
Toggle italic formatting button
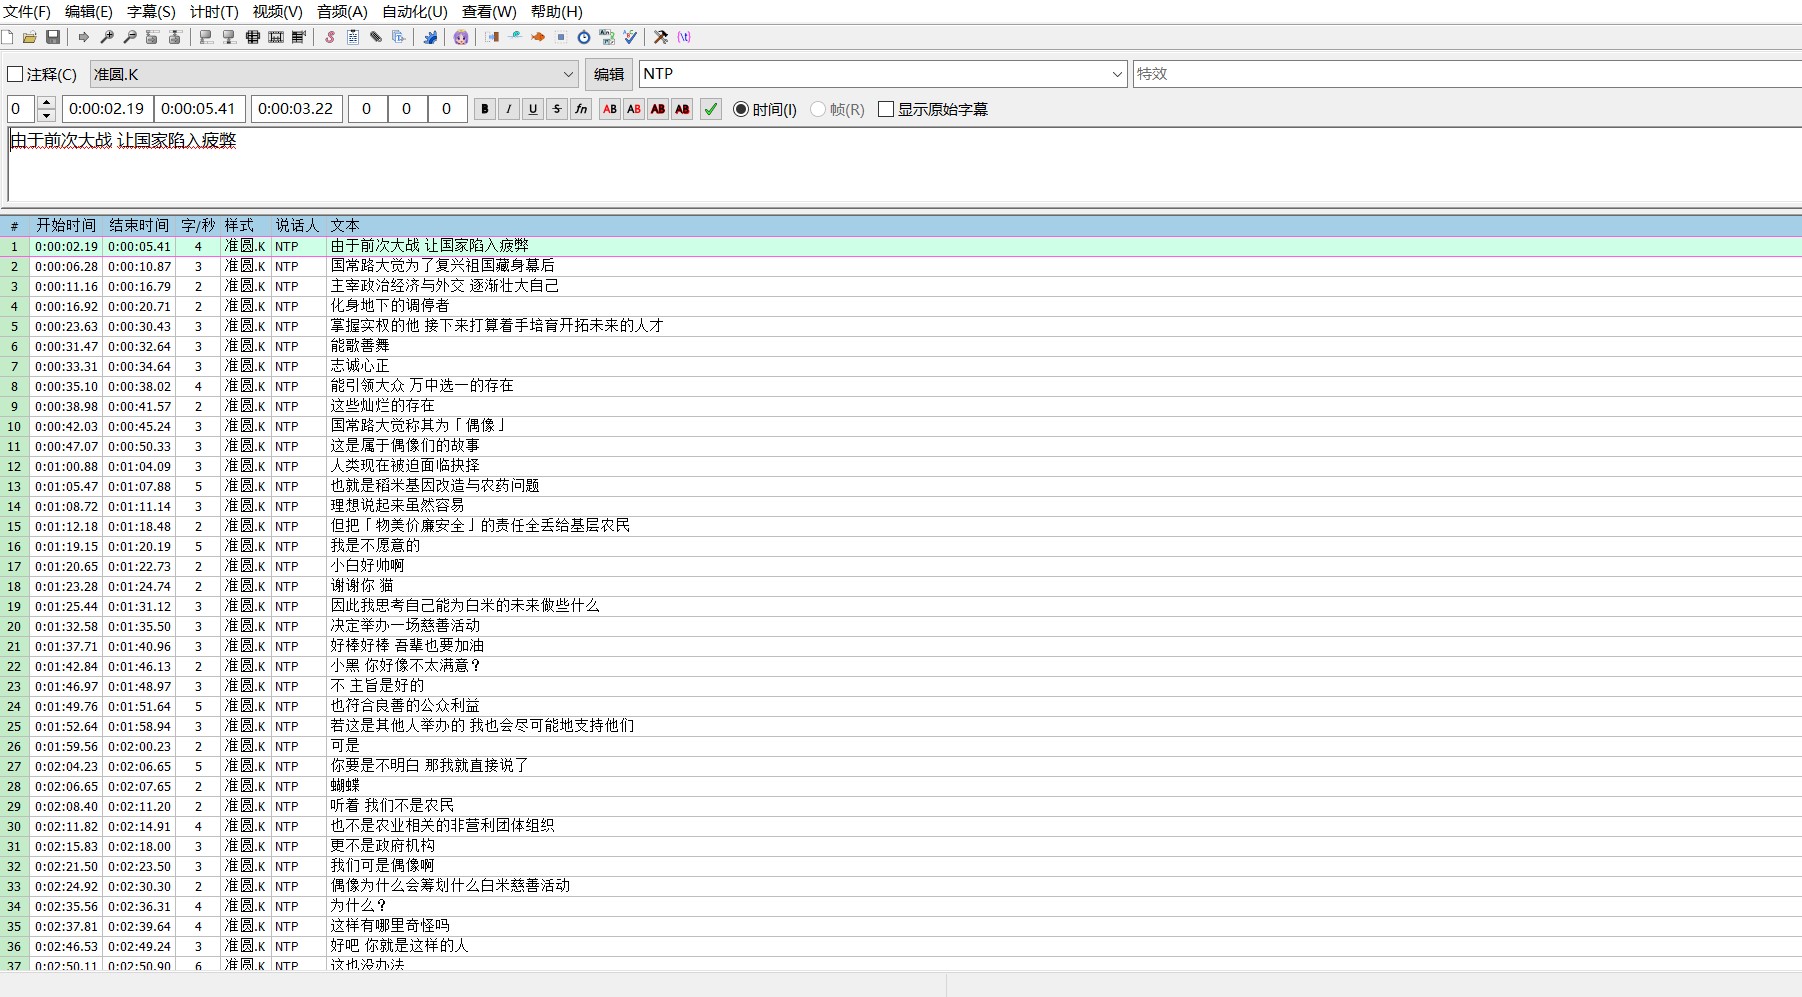509,109
